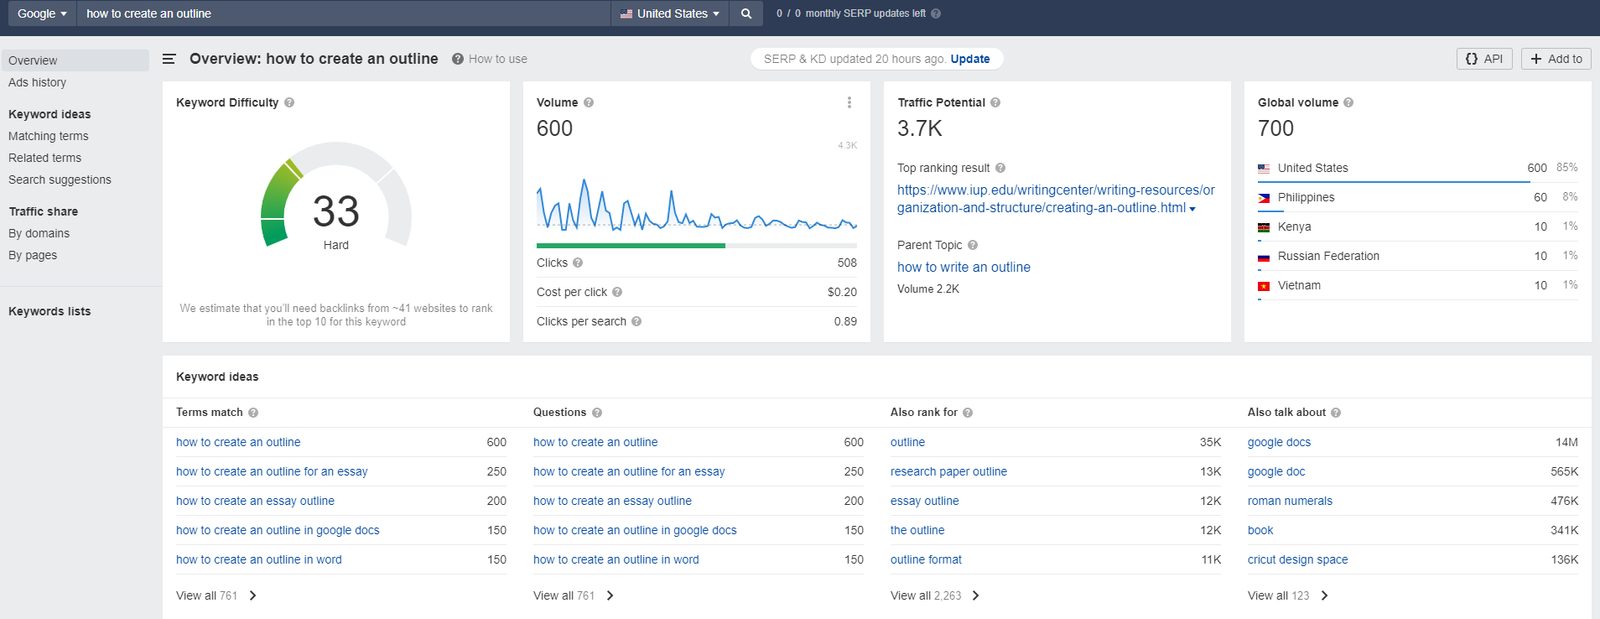Open cricut design space keyword
This screenshot has width=1600, height=619.
[x=1298, y=560]
